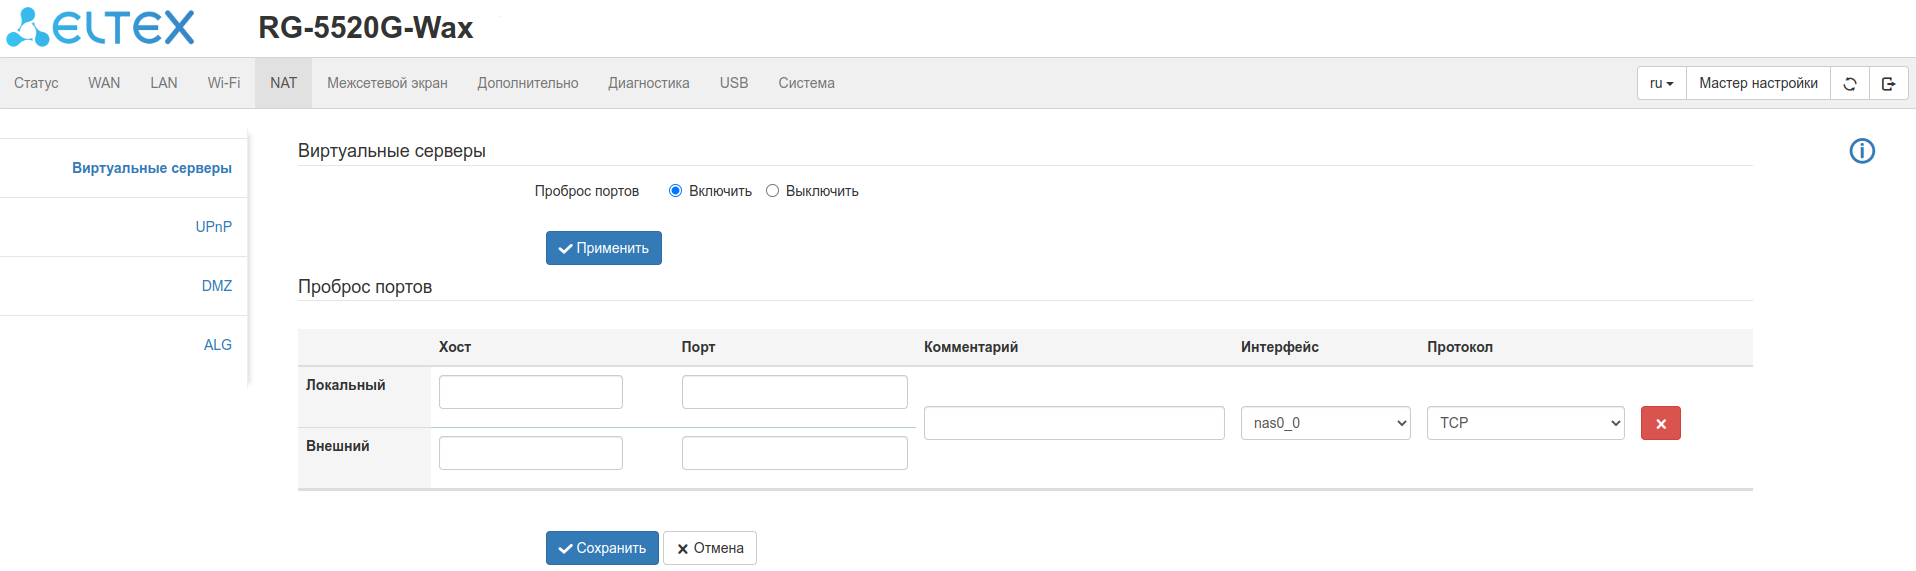Delete port forwarding row with red X
The width and height of the screenshot is (1916, 571).
tap(1660, 423)
